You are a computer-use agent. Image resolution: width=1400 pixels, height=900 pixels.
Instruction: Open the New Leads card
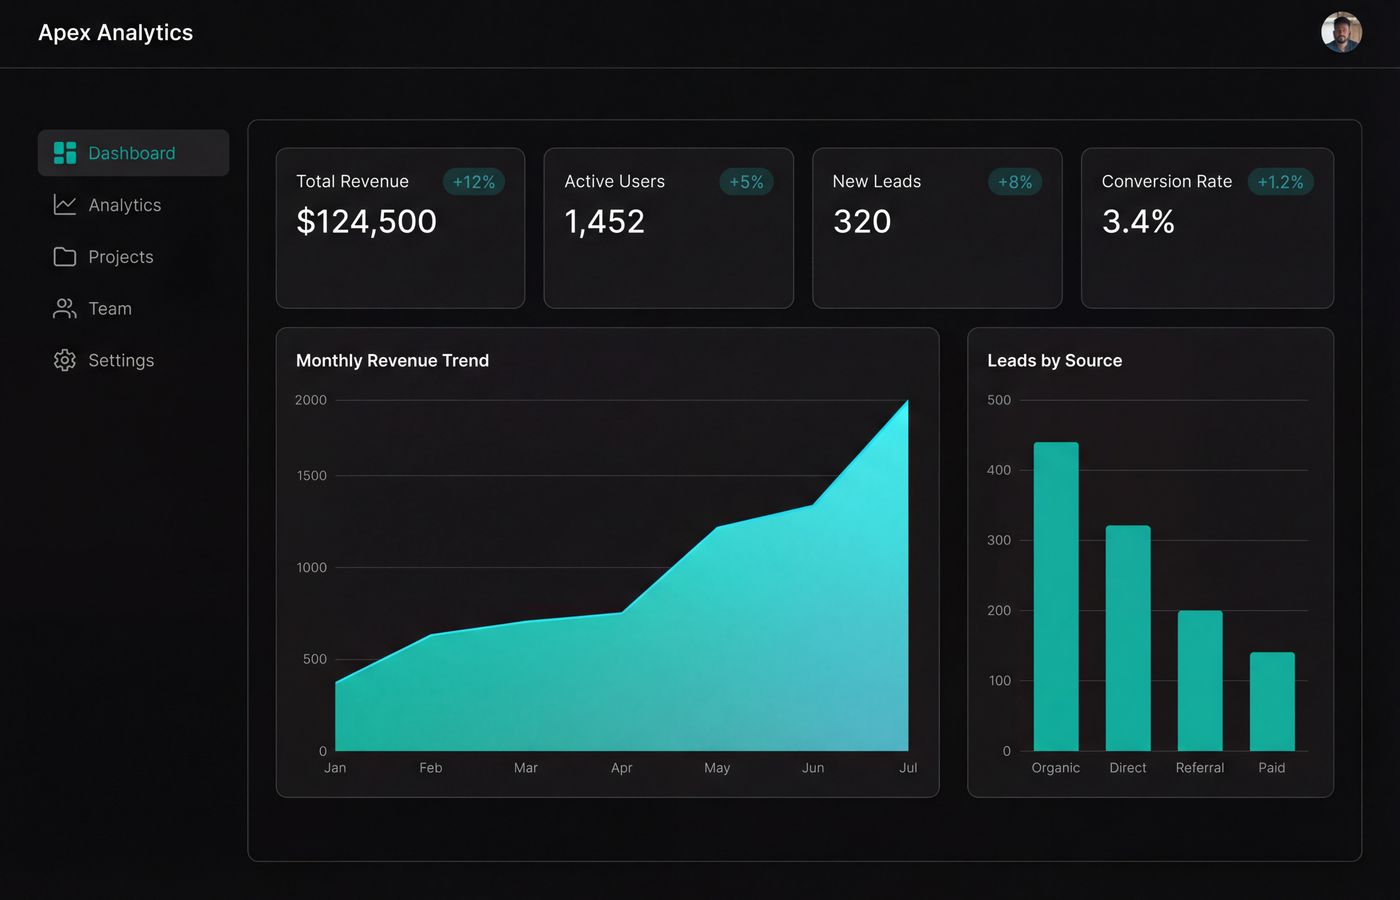point(937,228)
